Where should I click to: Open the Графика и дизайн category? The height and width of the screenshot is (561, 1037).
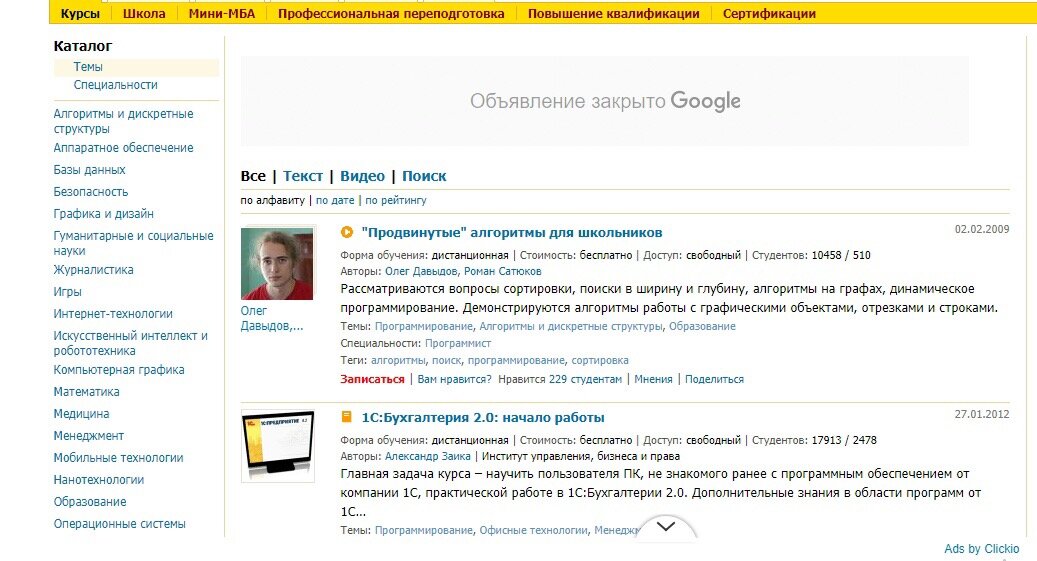(103, 214)
